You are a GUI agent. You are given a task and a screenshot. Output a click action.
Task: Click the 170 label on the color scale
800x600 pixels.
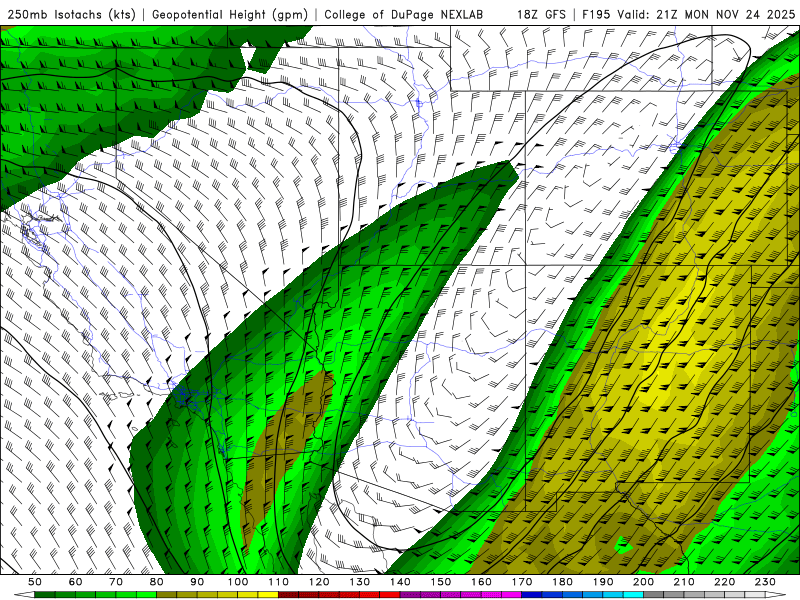(522, 582)
